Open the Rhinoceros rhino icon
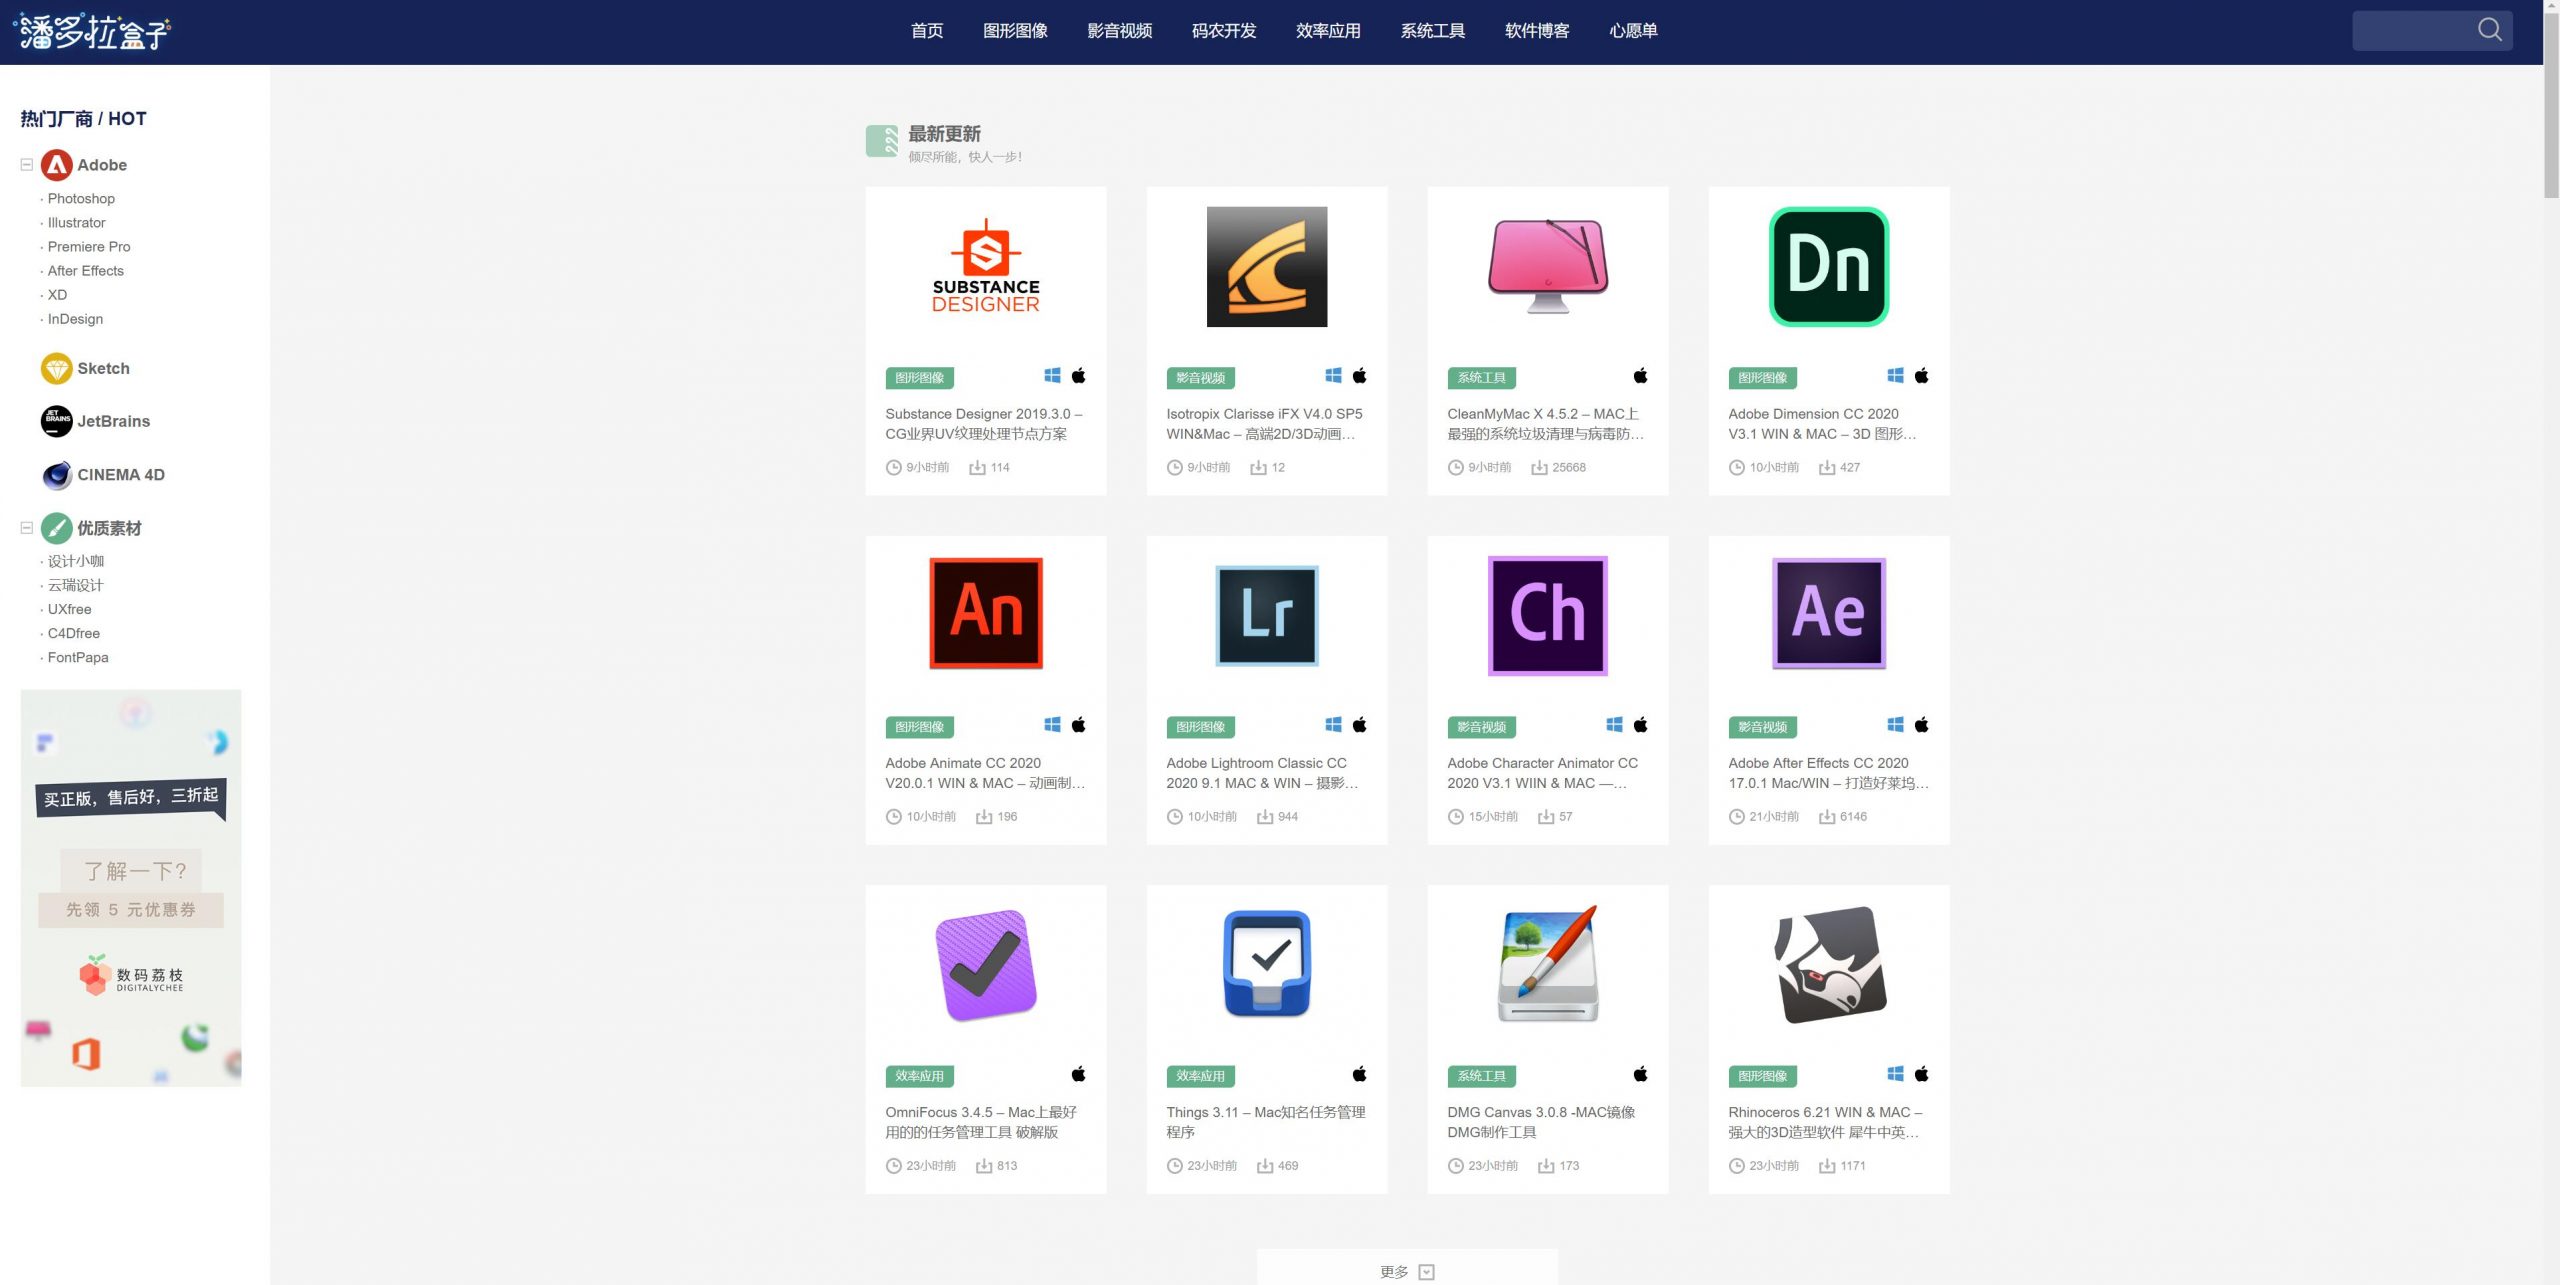Screen dimensions: 2560x1285 pyautogui.click(x=1829, y=965)
